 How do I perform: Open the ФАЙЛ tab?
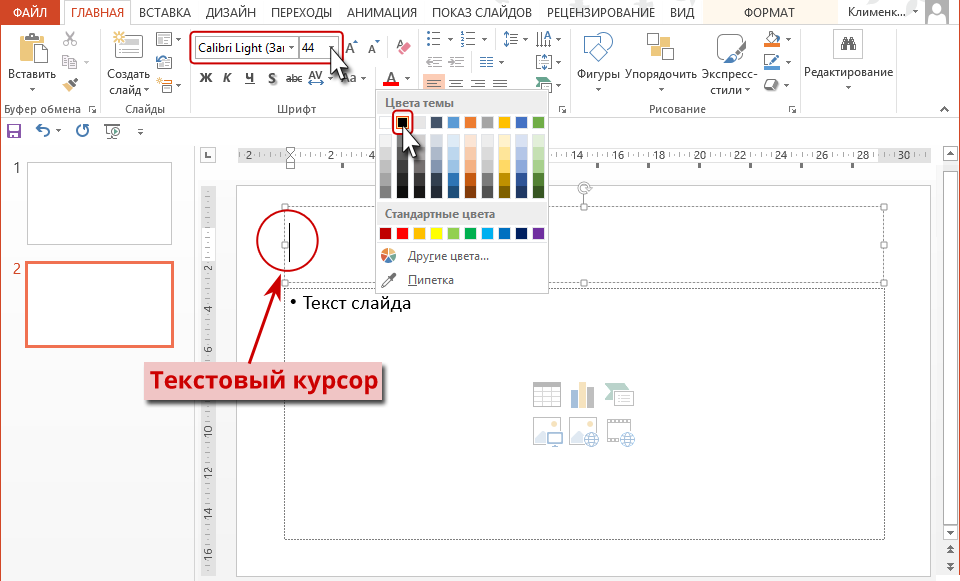click(30, 12)
